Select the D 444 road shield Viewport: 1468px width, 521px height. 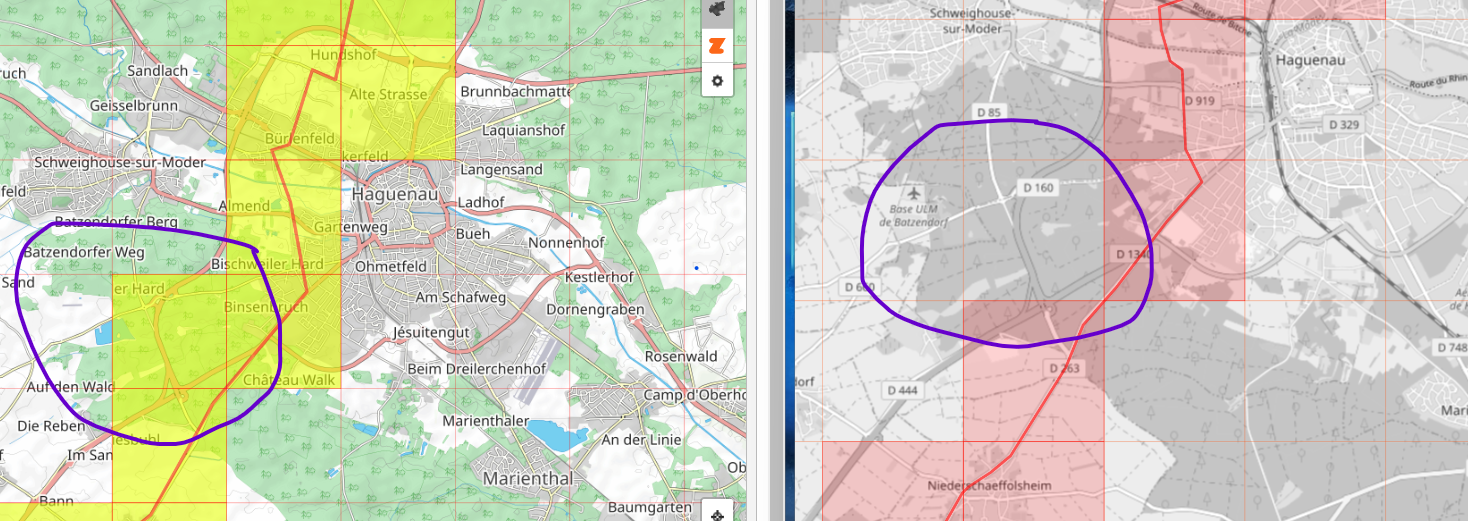[x=901, y=390]
